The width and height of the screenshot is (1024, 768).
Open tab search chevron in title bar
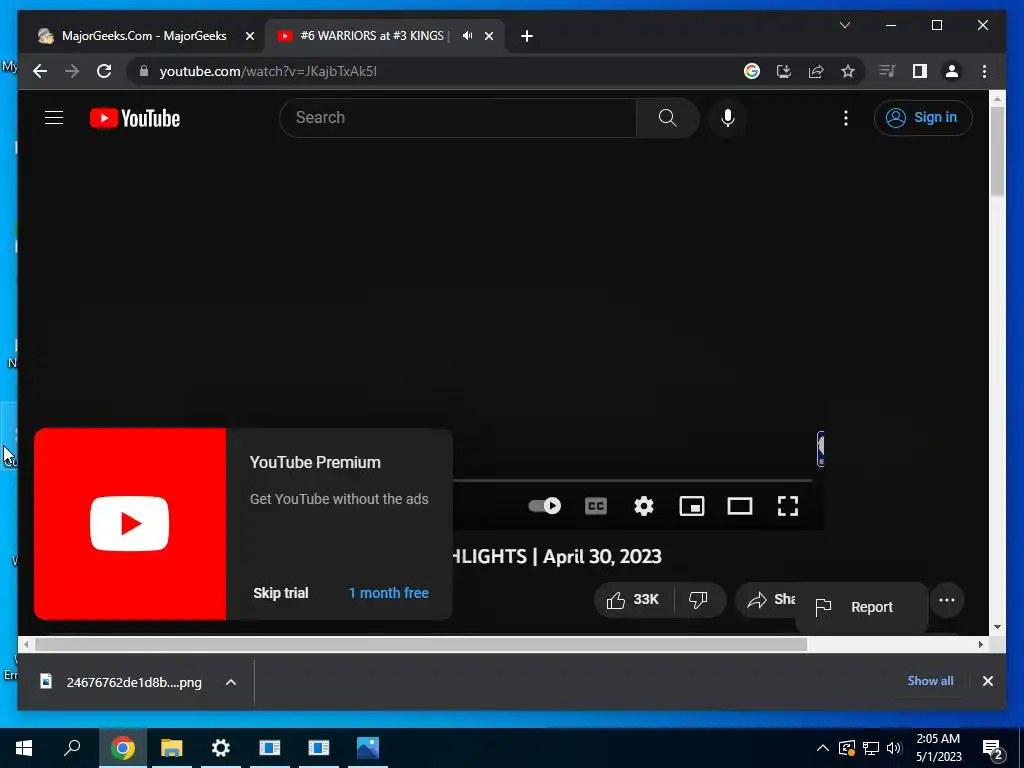point(844,25)
